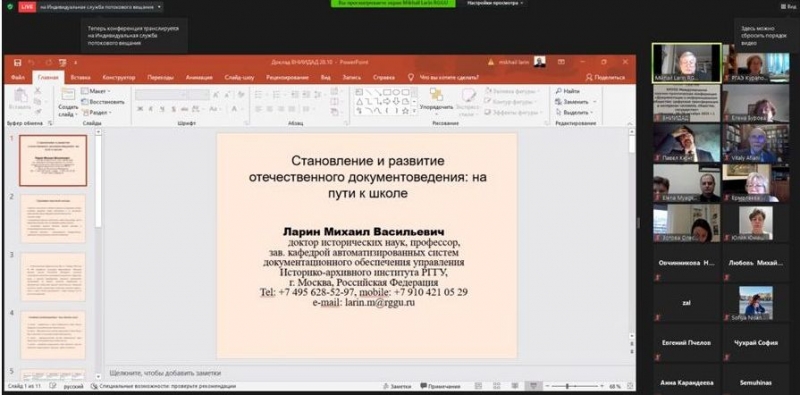
Task: Click the Создать слайд (new slide) icon
Action: pyautogui.click(x=68, y=94)
